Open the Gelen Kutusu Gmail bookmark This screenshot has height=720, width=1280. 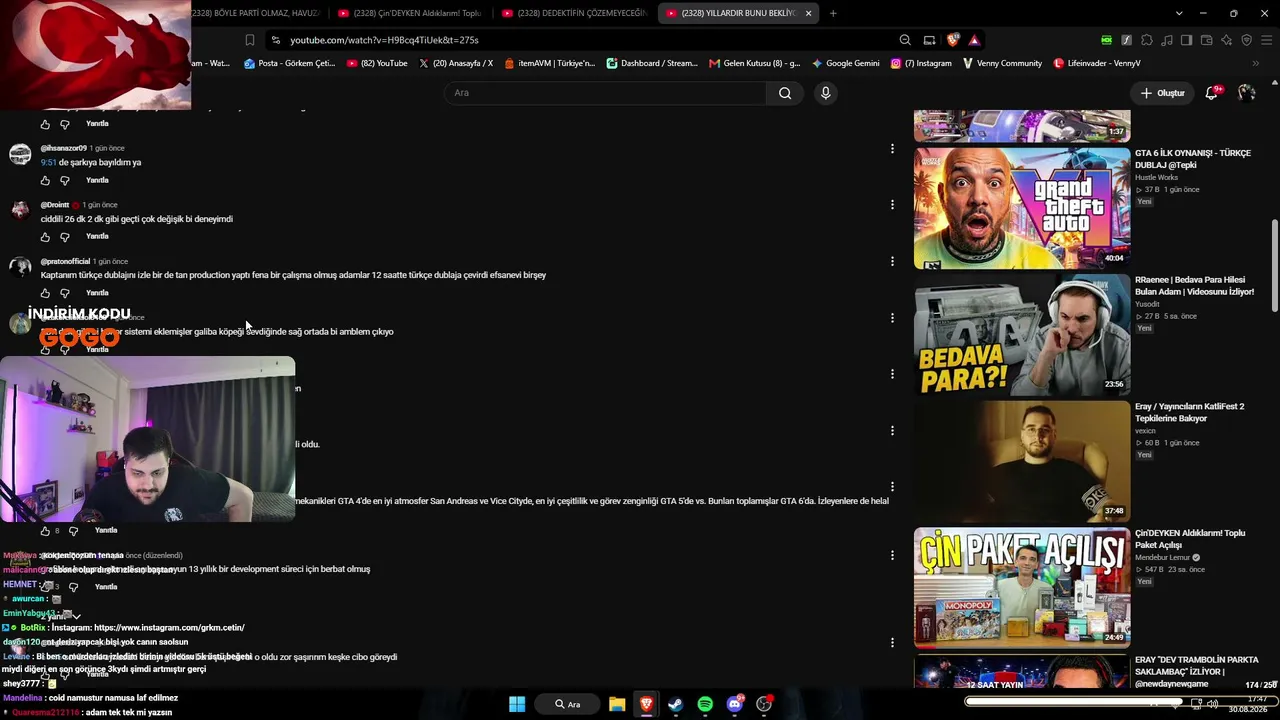point(755,63)
